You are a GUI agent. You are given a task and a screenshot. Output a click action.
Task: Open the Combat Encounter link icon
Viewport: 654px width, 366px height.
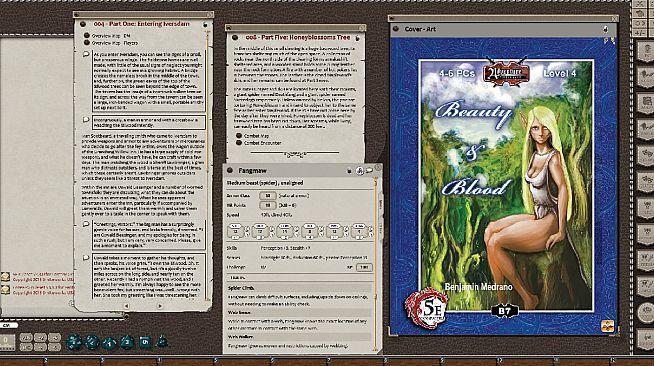pyautogui.click(x=239, y=143)
